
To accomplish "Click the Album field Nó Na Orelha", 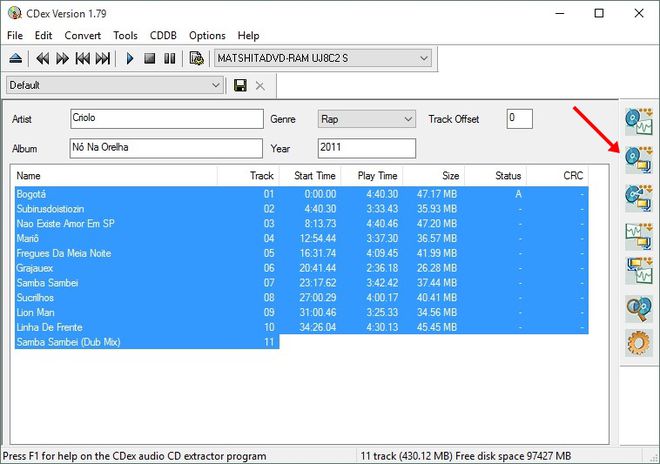I will click(166, 148).
